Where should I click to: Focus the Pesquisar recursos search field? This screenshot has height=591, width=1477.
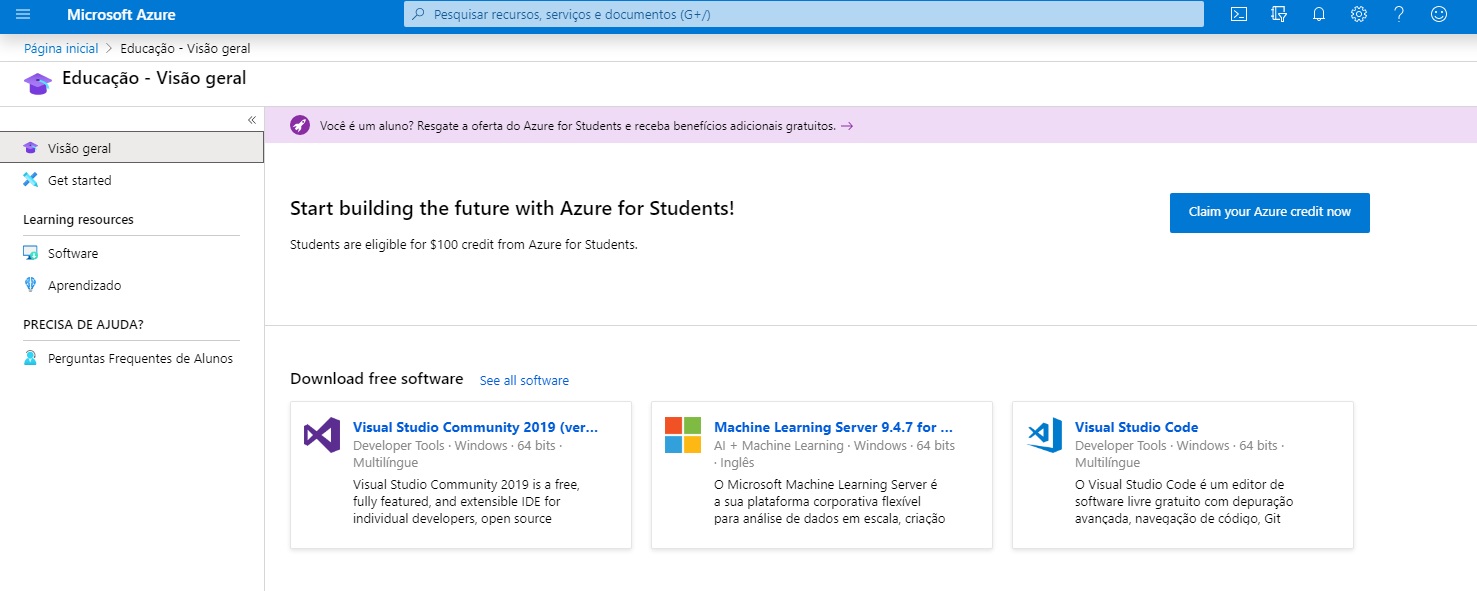804,14
